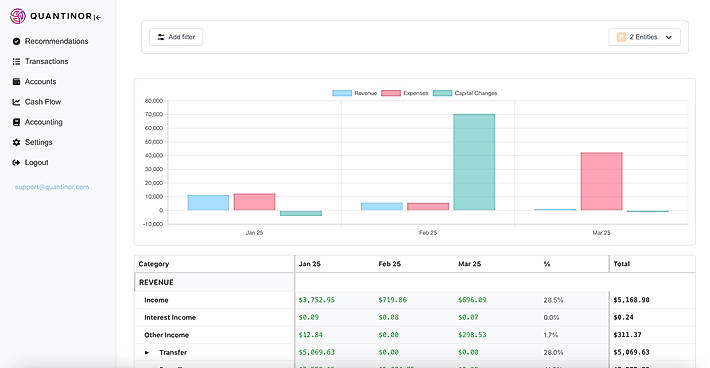
Task: Click the Settings gear icon
Action: (16, 142)
